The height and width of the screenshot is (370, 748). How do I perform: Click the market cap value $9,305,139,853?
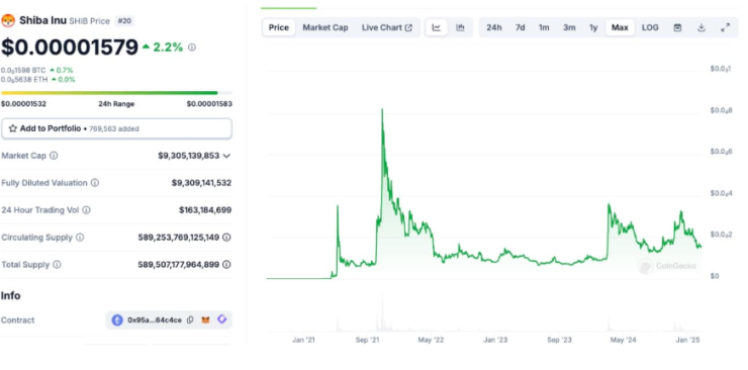pyautogui.click(x=189, y=155)
